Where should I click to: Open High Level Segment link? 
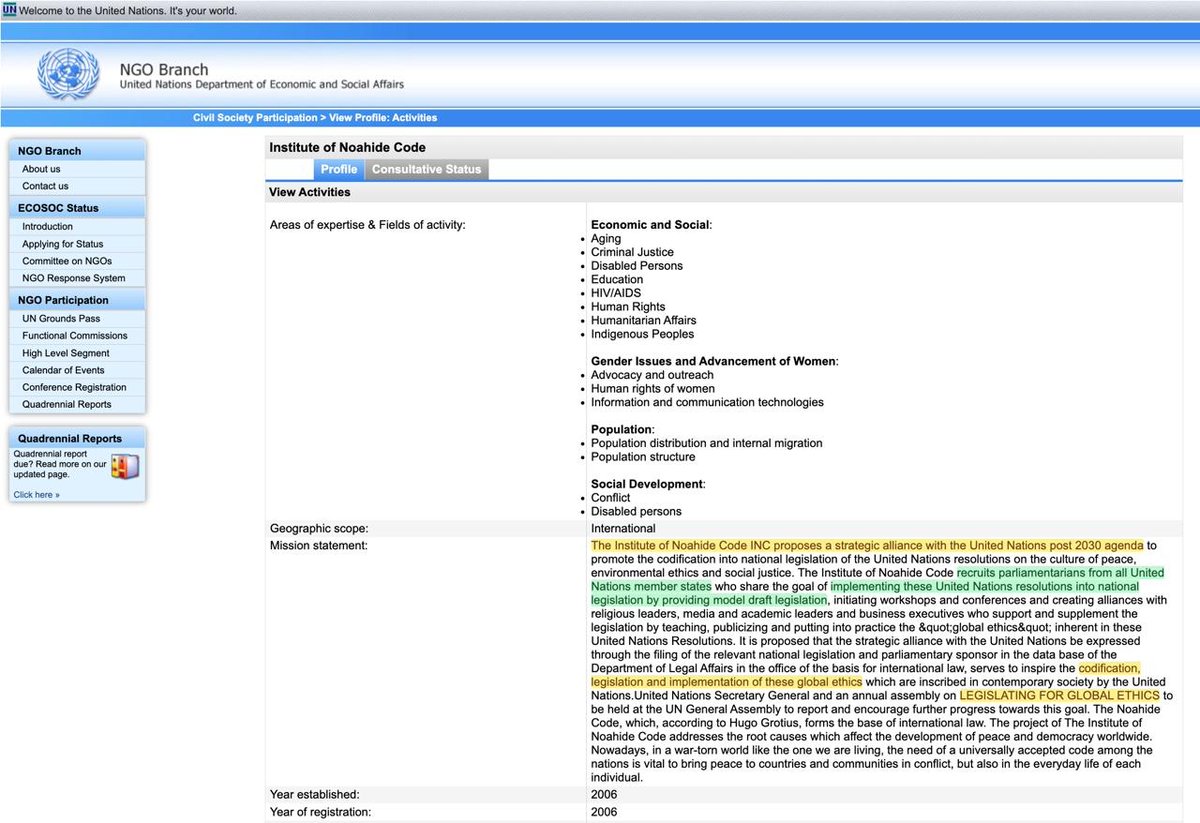click(65, 353)
